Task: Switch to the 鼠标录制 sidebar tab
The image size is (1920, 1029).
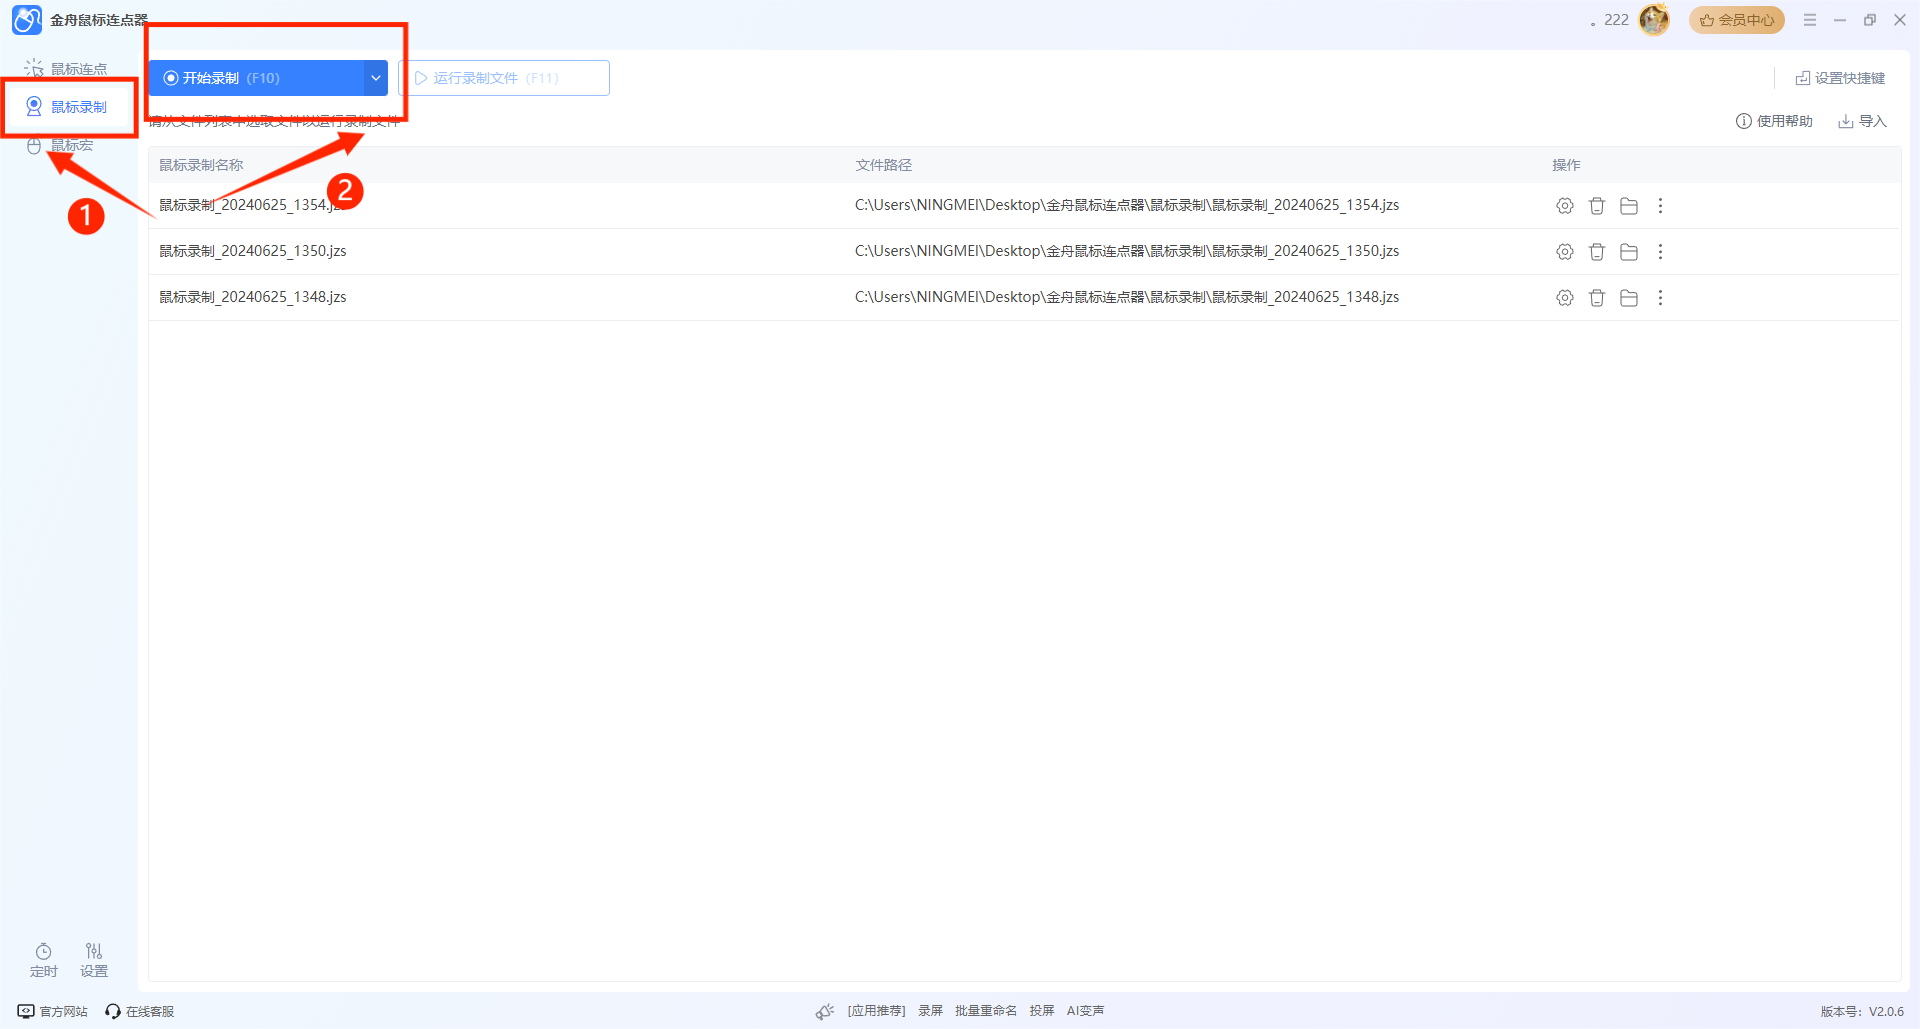Action: tap(67, 107)
